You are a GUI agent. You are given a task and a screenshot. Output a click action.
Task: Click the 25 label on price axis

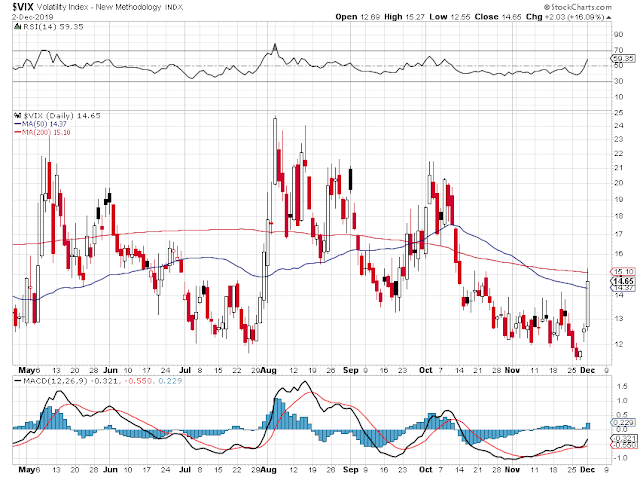(x=618, y=113)
